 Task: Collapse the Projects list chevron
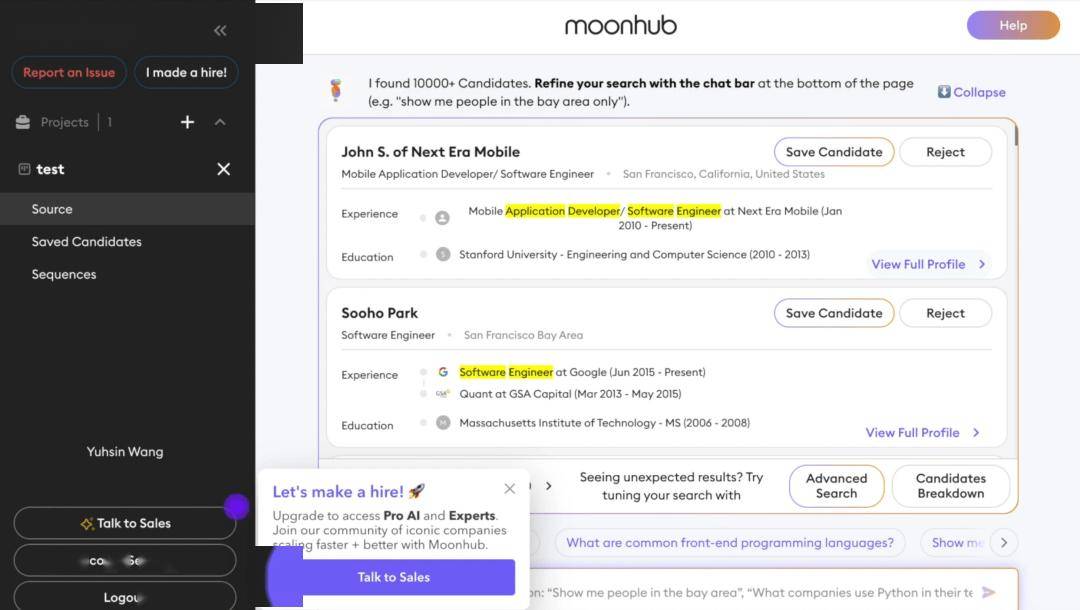tap(220, 122)
